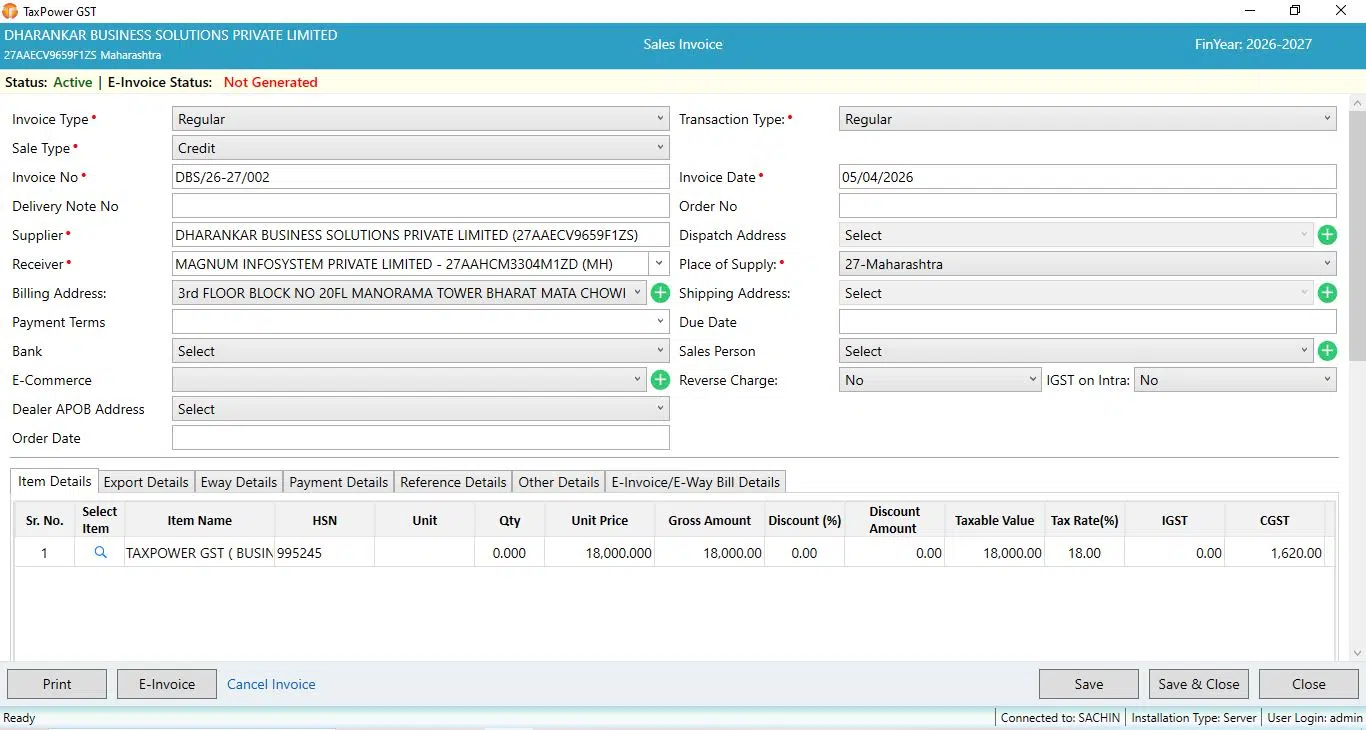
Task: Click the Print button
Action: click(x=57, y=684)
